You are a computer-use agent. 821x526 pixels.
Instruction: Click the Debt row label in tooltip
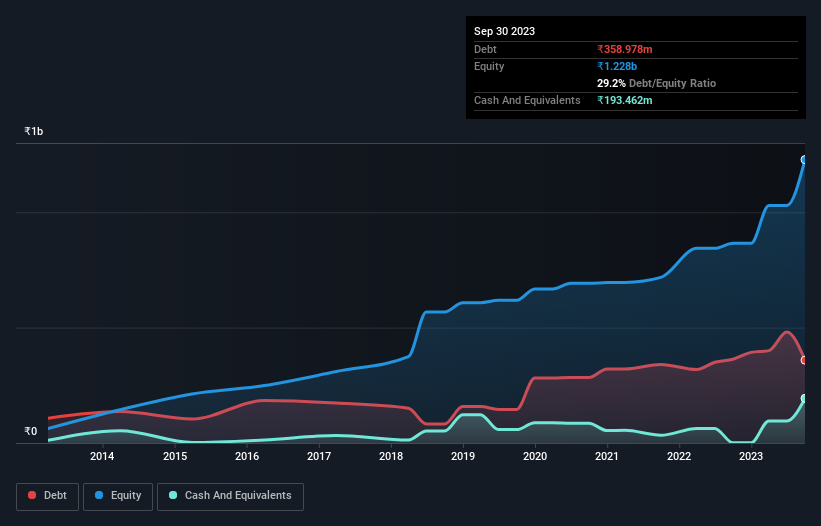point(485,49)
